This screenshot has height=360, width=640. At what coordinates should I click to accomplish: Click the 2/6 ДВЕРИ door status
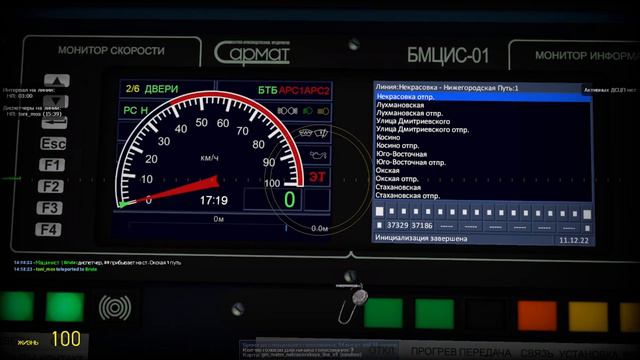coord(152,89)
